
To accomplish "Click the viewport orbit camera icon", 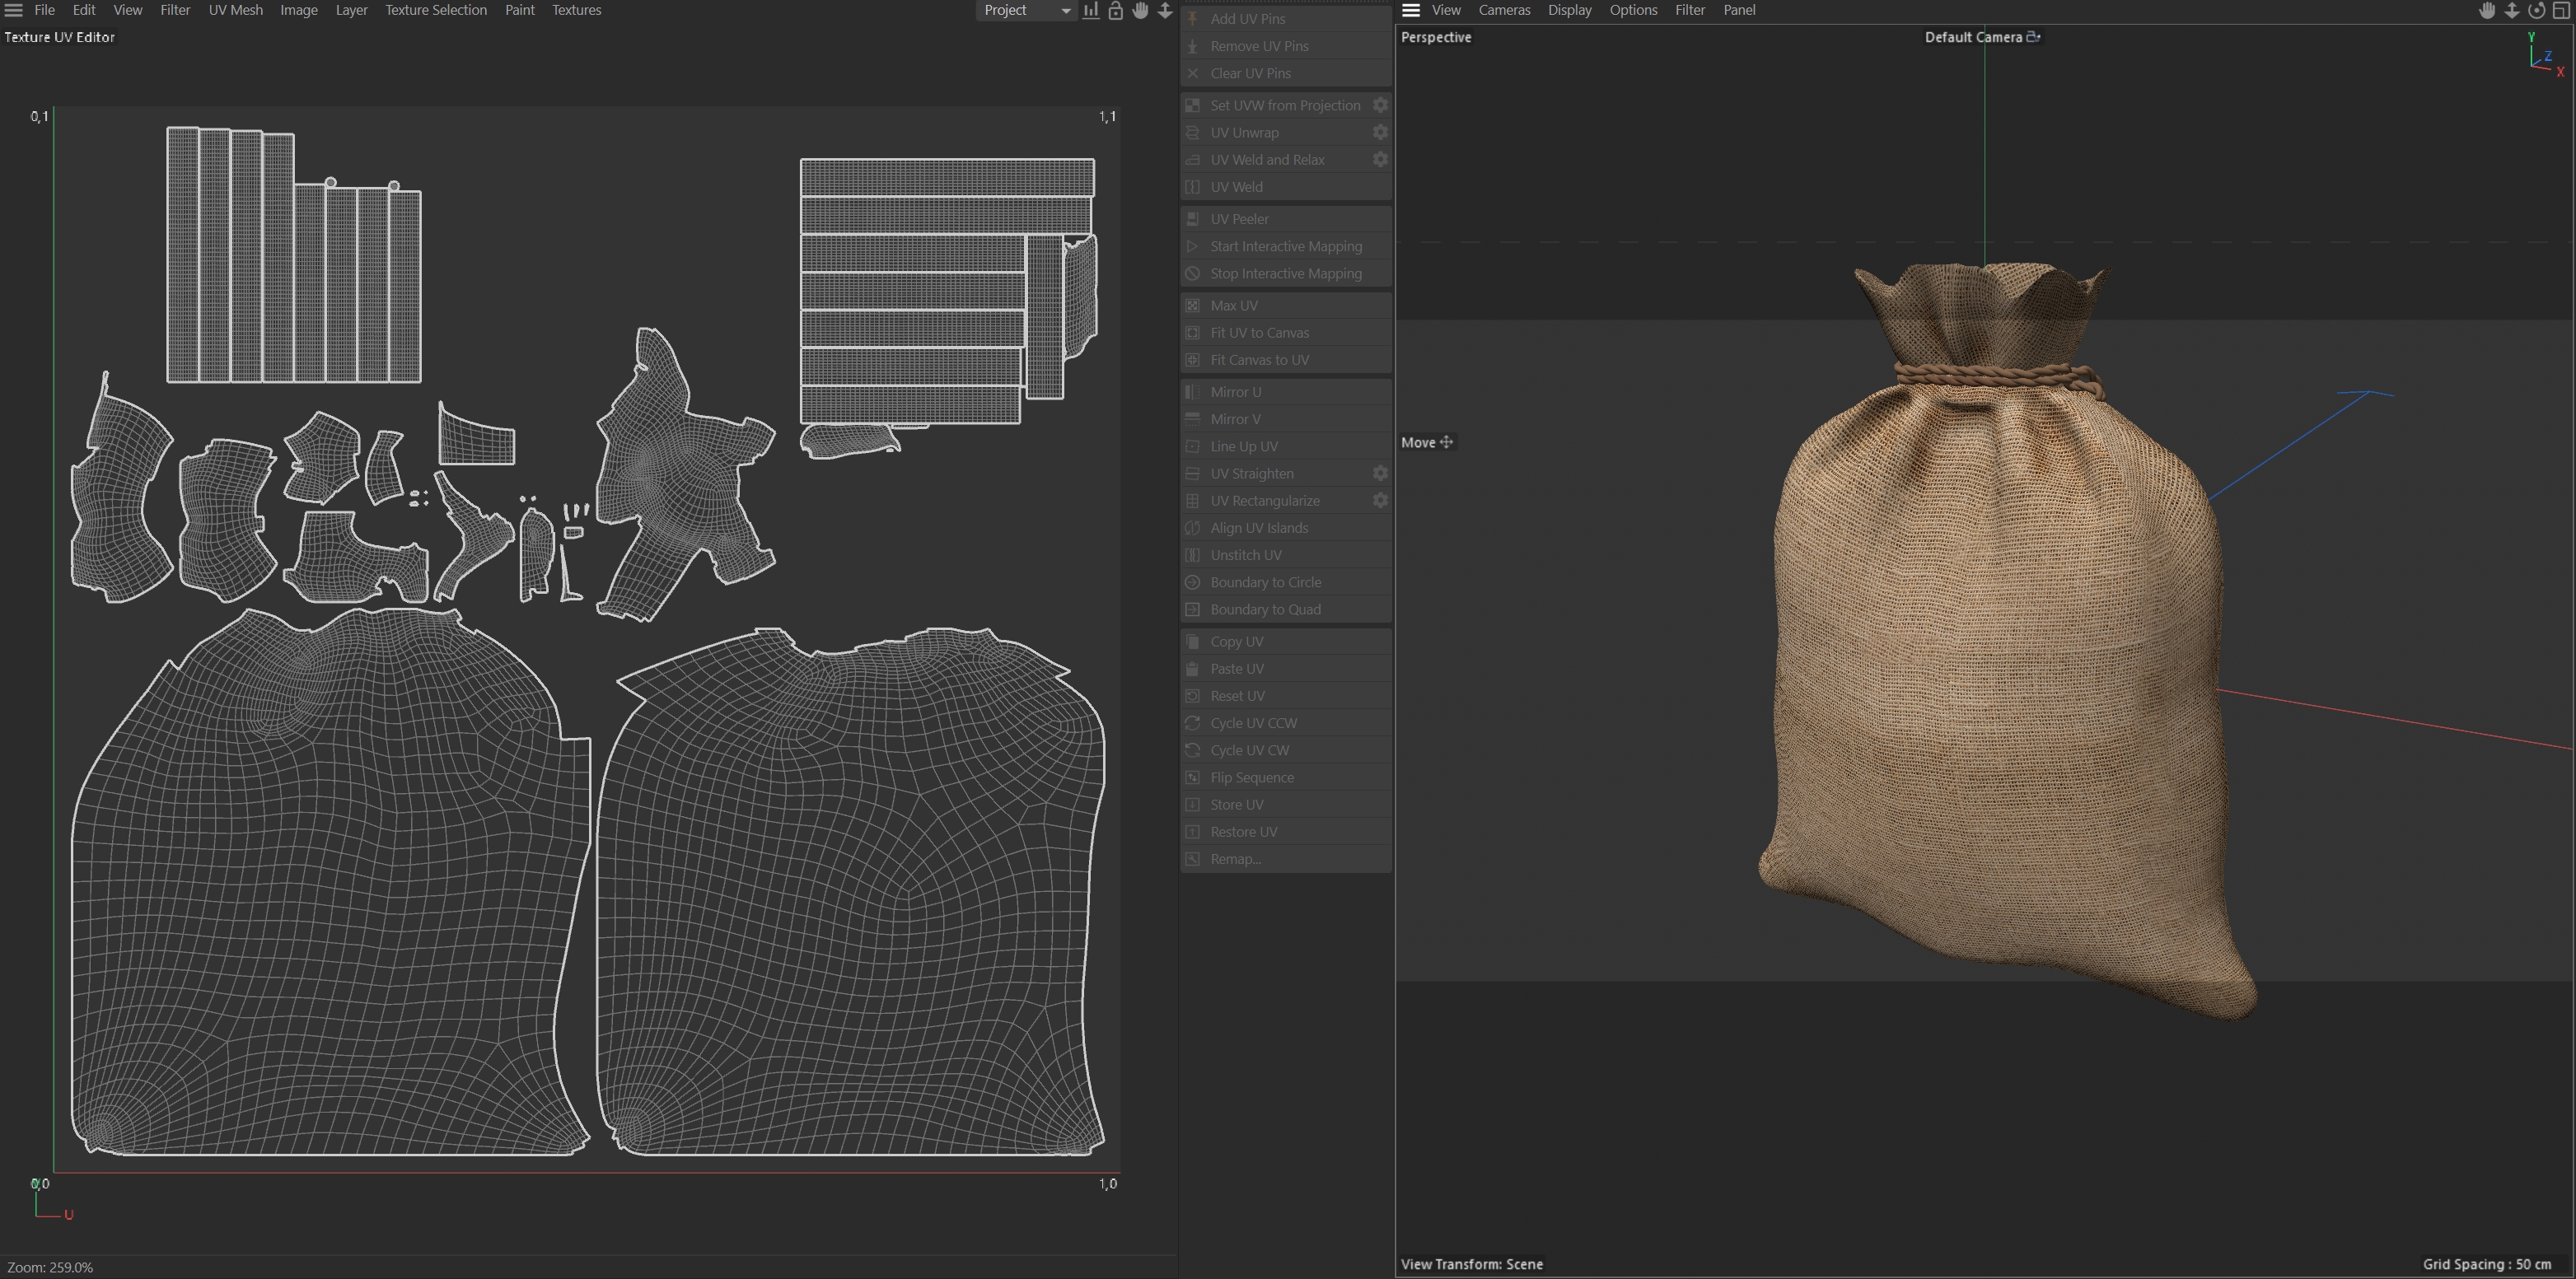I will point(2536,11).
